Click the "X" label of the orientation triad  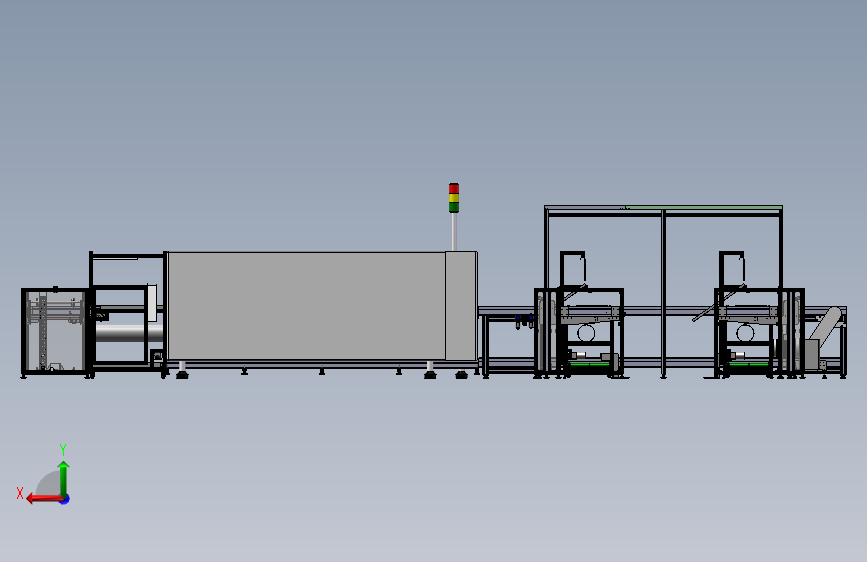pyautogui.click(x=20, y=493)
